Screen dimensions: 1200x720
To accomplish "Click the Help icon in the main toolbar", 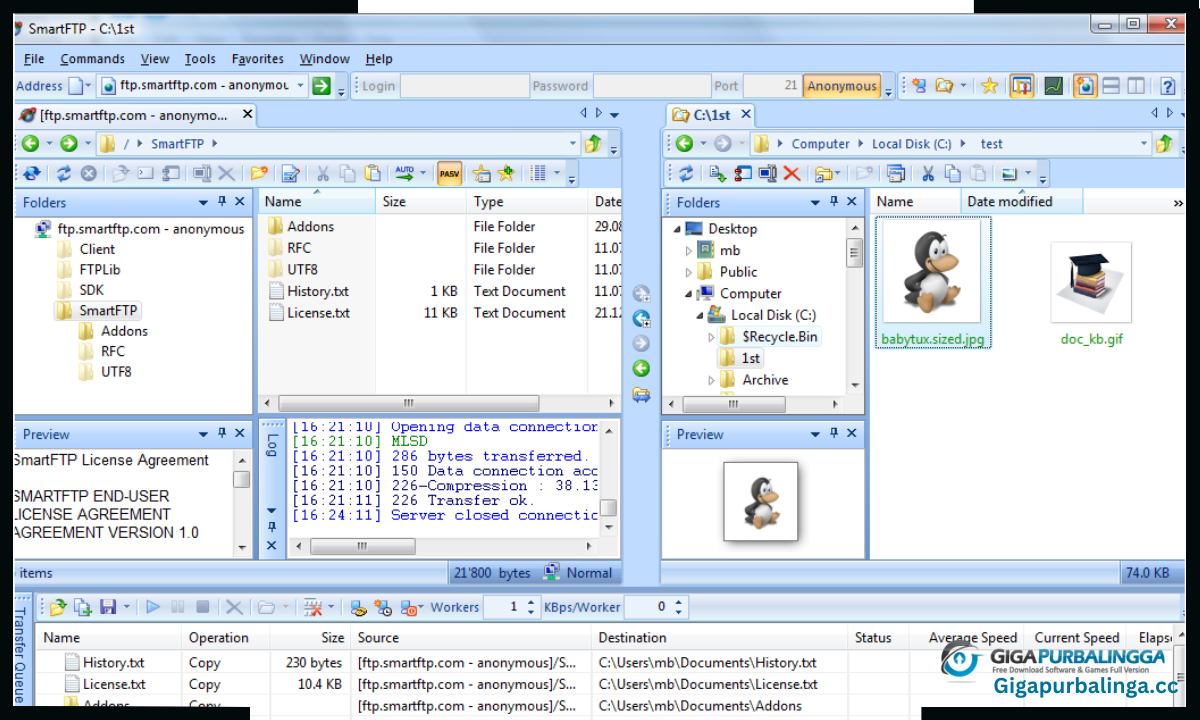I will [x=1167, y=86].
